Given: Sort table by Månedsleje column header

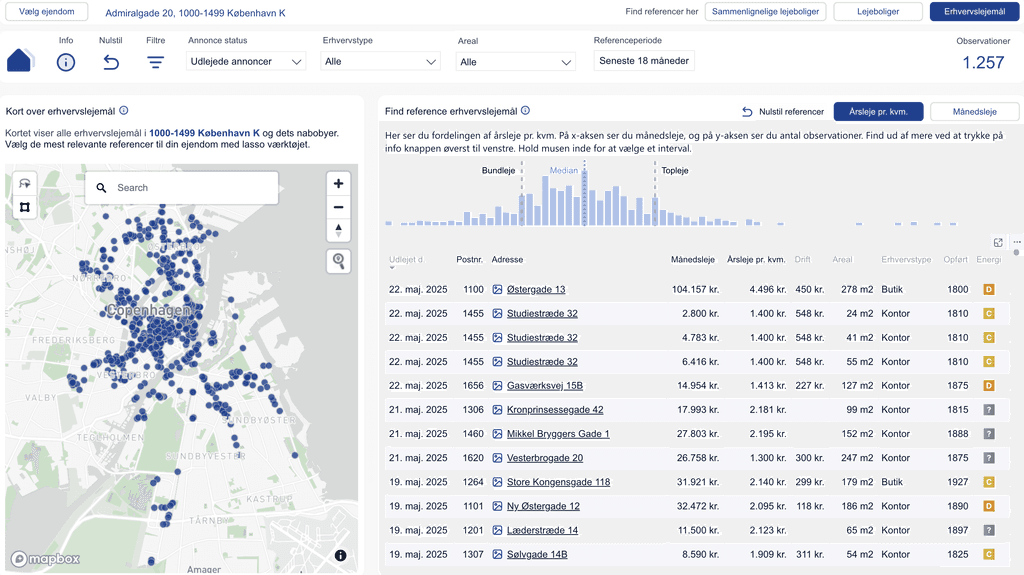Looking at the screenshot, I should [x=692, y=259].
